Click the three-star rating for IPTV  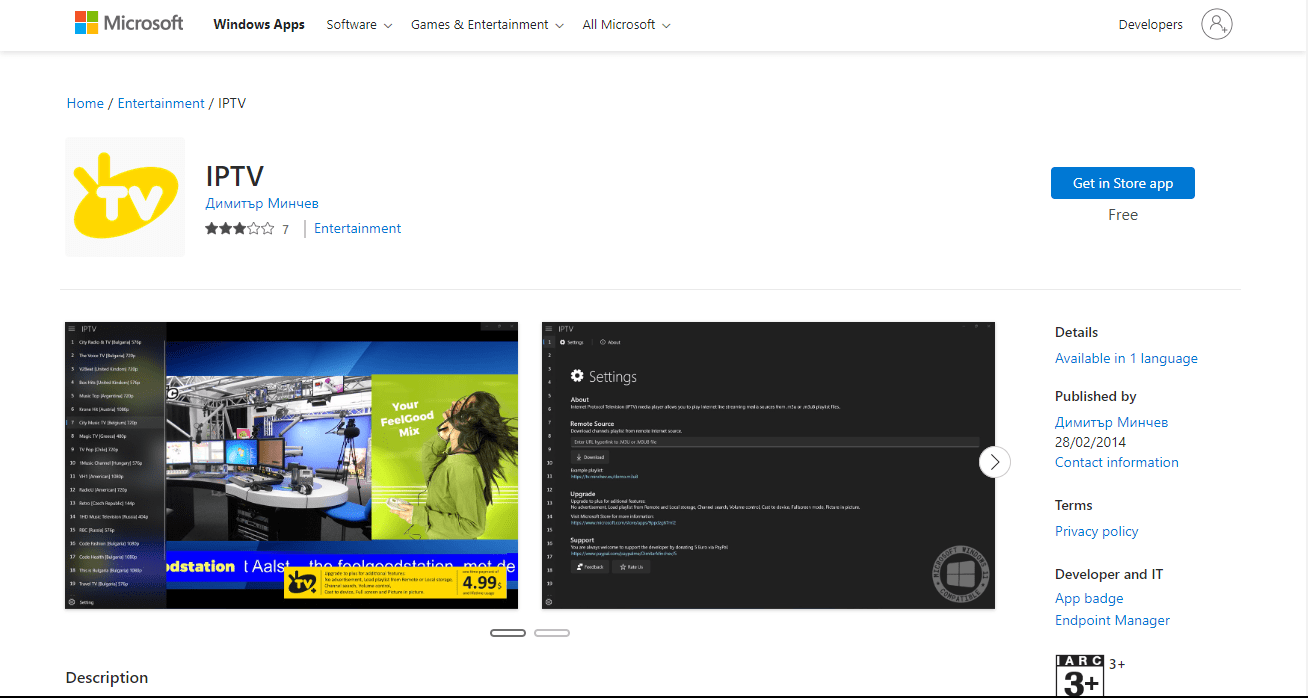coord(240,228)
